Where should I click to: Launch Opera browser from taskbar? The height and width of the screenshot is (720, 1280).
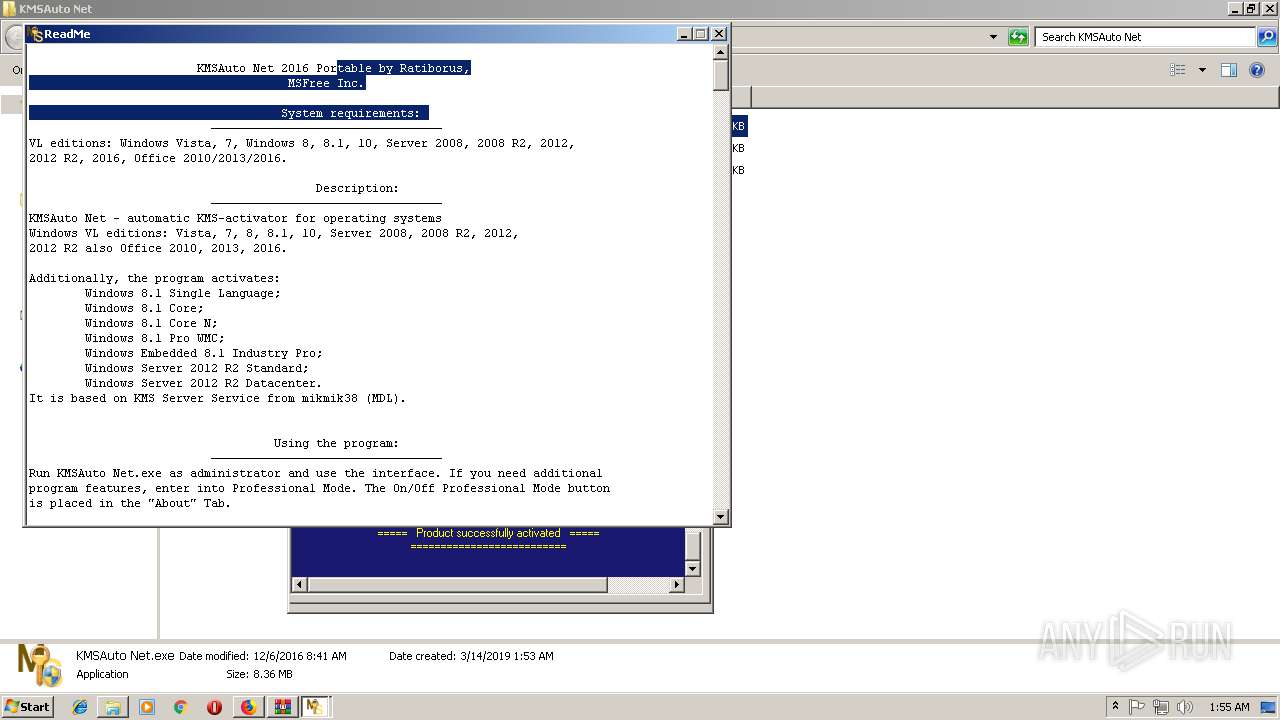(214, 707)
